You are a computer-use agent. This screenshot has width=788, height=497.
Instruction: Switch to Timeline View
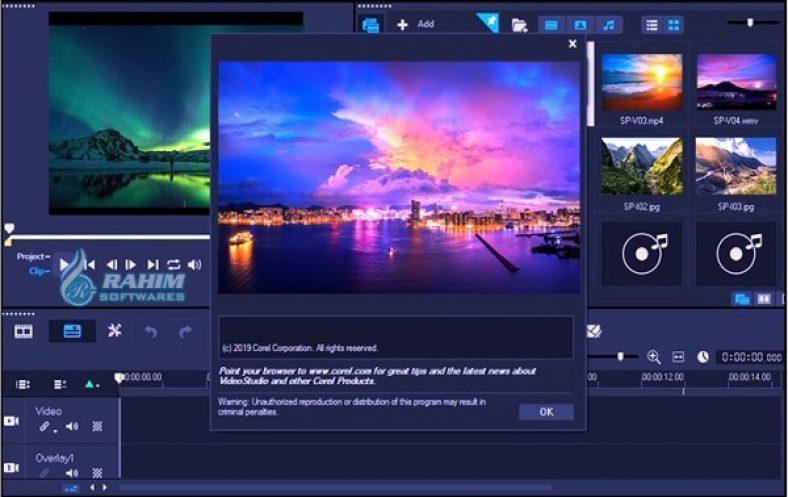(72, 331)
